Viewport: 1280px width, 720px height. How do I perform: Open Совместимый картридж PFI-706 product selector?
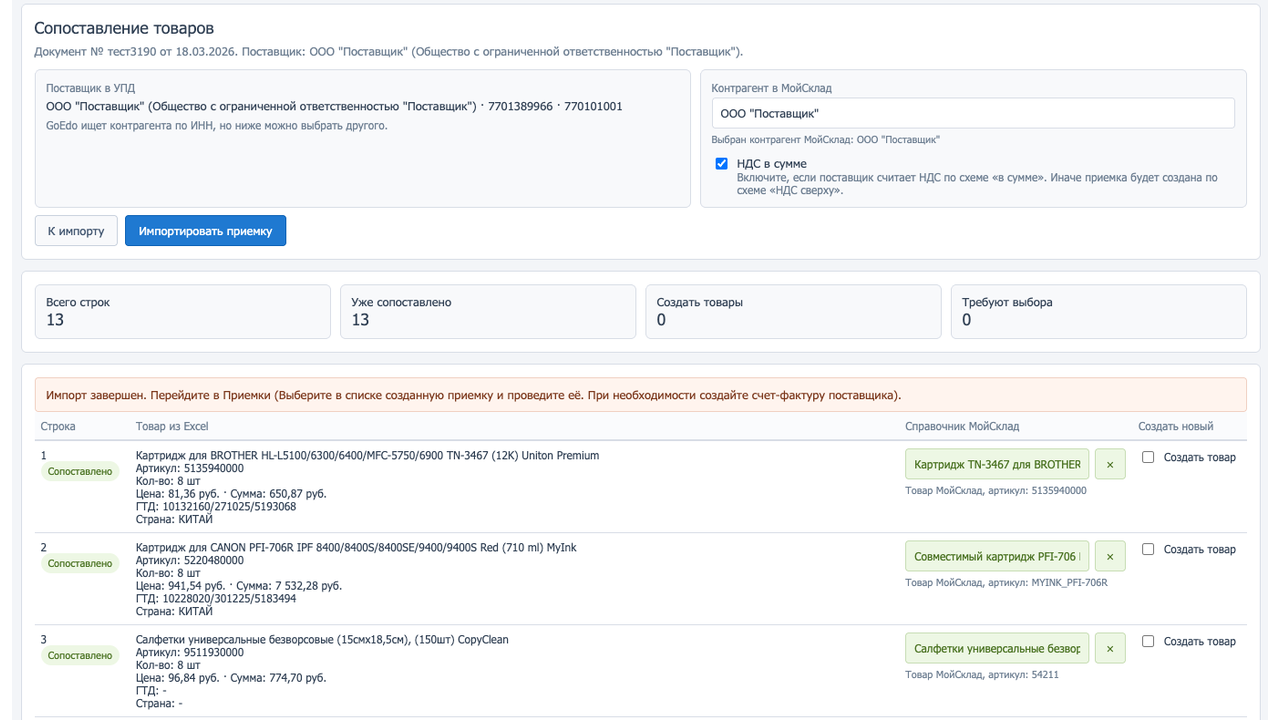997,556
